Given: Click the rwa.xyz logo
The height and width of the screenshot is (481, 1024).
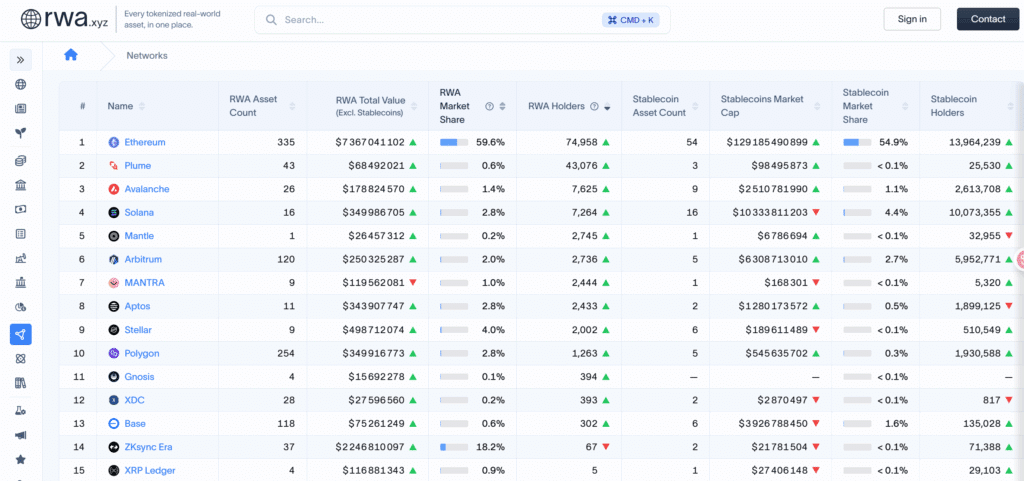Looking at the screenshot, I should (64, 19).
